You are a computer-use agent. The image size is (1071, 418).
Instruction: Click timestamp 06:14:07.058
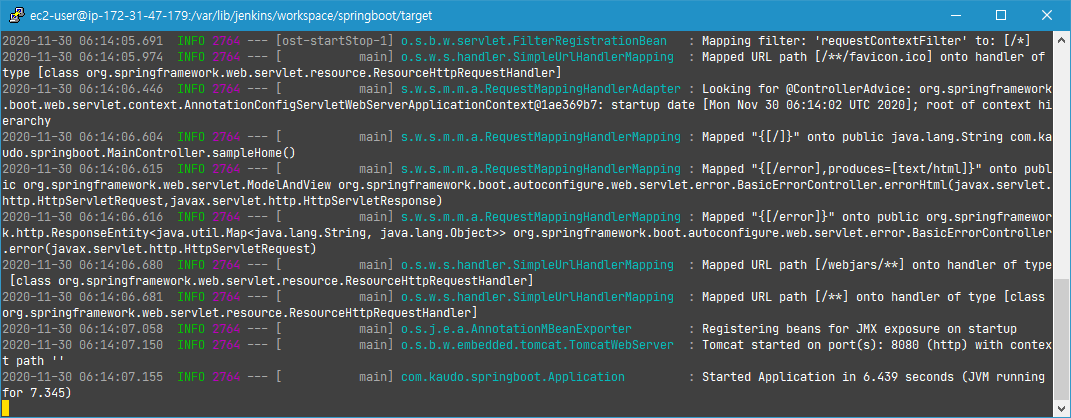point(123,329)
